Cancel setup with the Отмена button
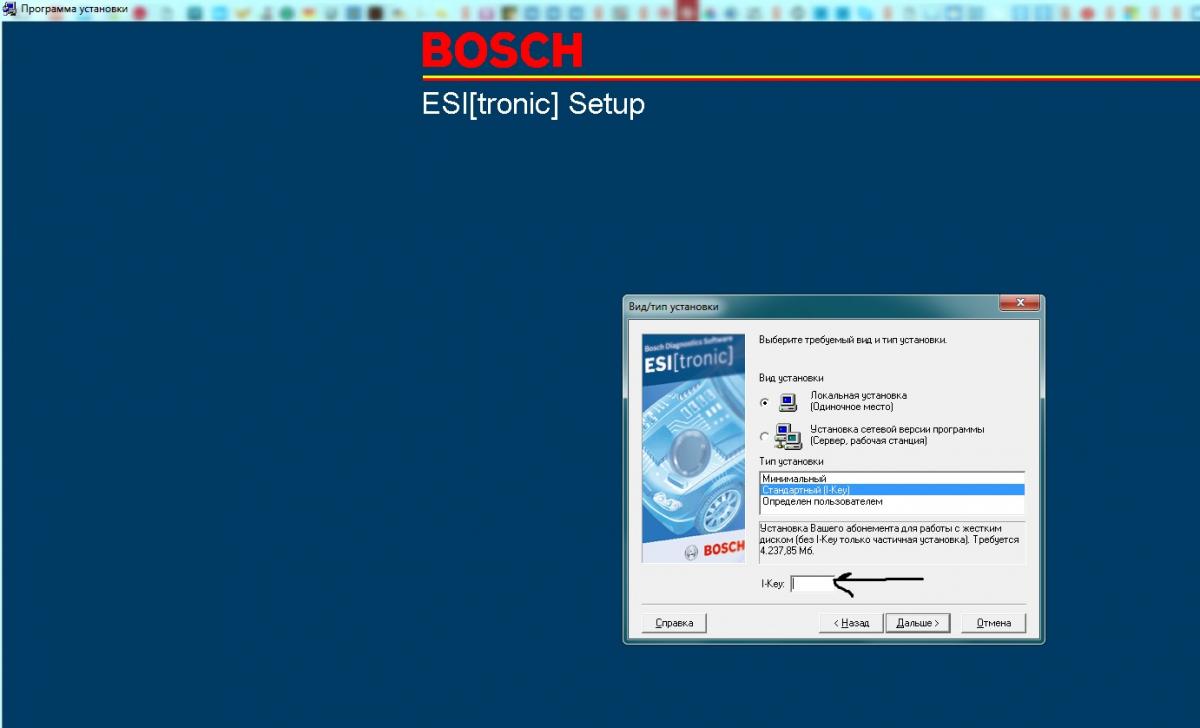 click(994, 623)
